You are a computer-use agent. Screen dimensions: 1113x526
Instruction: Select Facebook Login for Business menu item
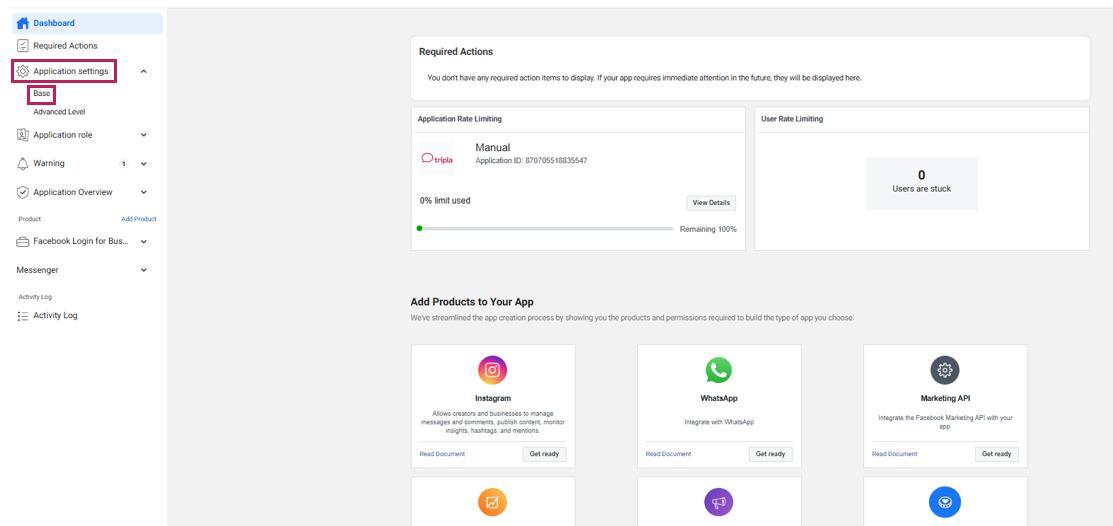80,241
